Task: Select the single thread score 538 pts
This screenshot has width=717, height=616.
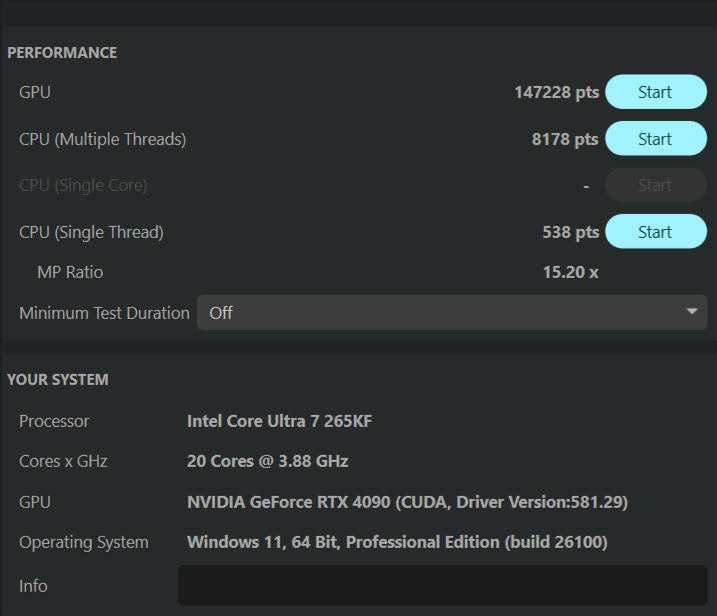Action: pyautogui.click(x=571, y=232)
